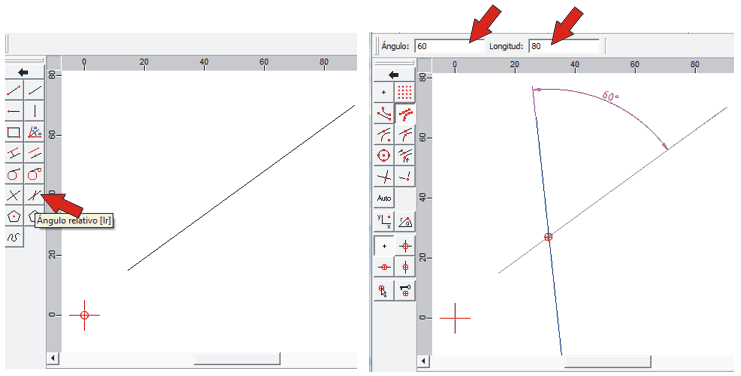Click the Ángulo input field
Image resolution: width=741 pixels, height=376 pixels.
click(449, 46)
